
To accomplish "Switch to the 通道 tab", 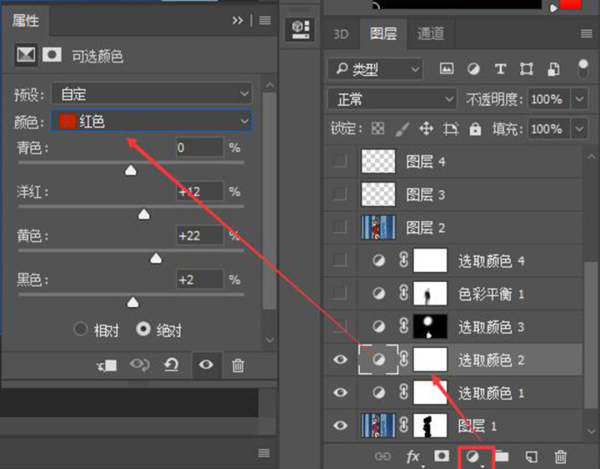I will pos(430,34).
